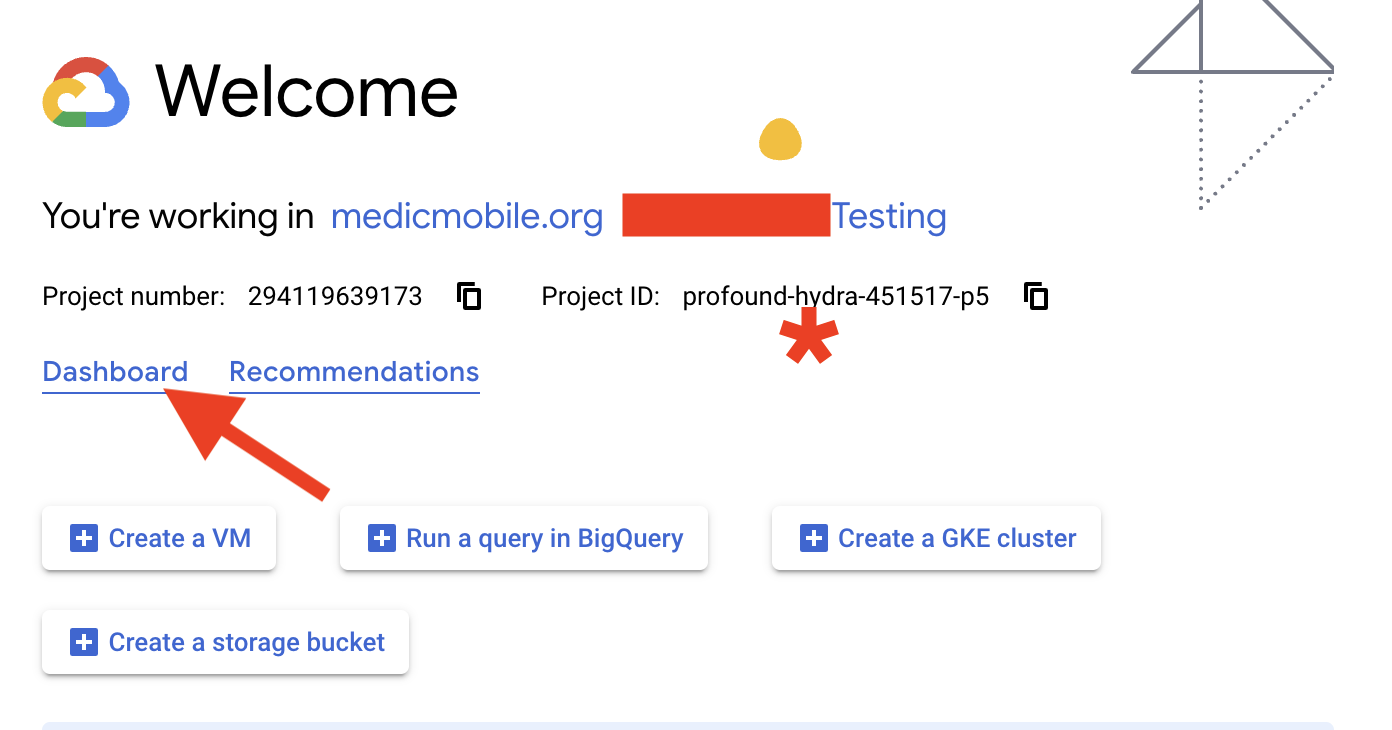Click the Welcome heading

pos(307,92)
